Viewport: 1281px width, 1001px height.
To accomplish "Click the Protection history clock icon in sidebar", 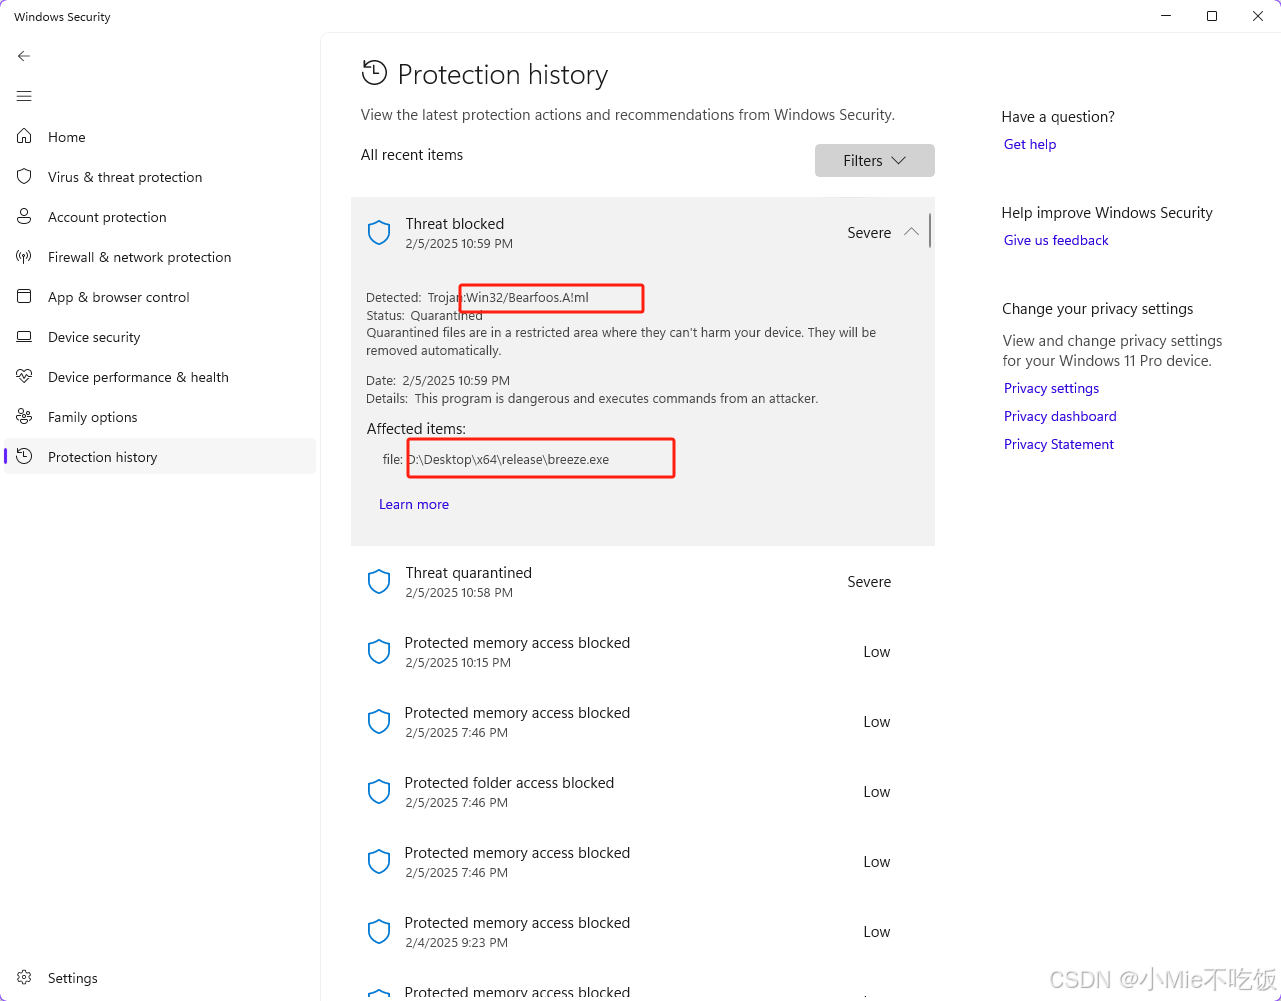I will 24,457.
